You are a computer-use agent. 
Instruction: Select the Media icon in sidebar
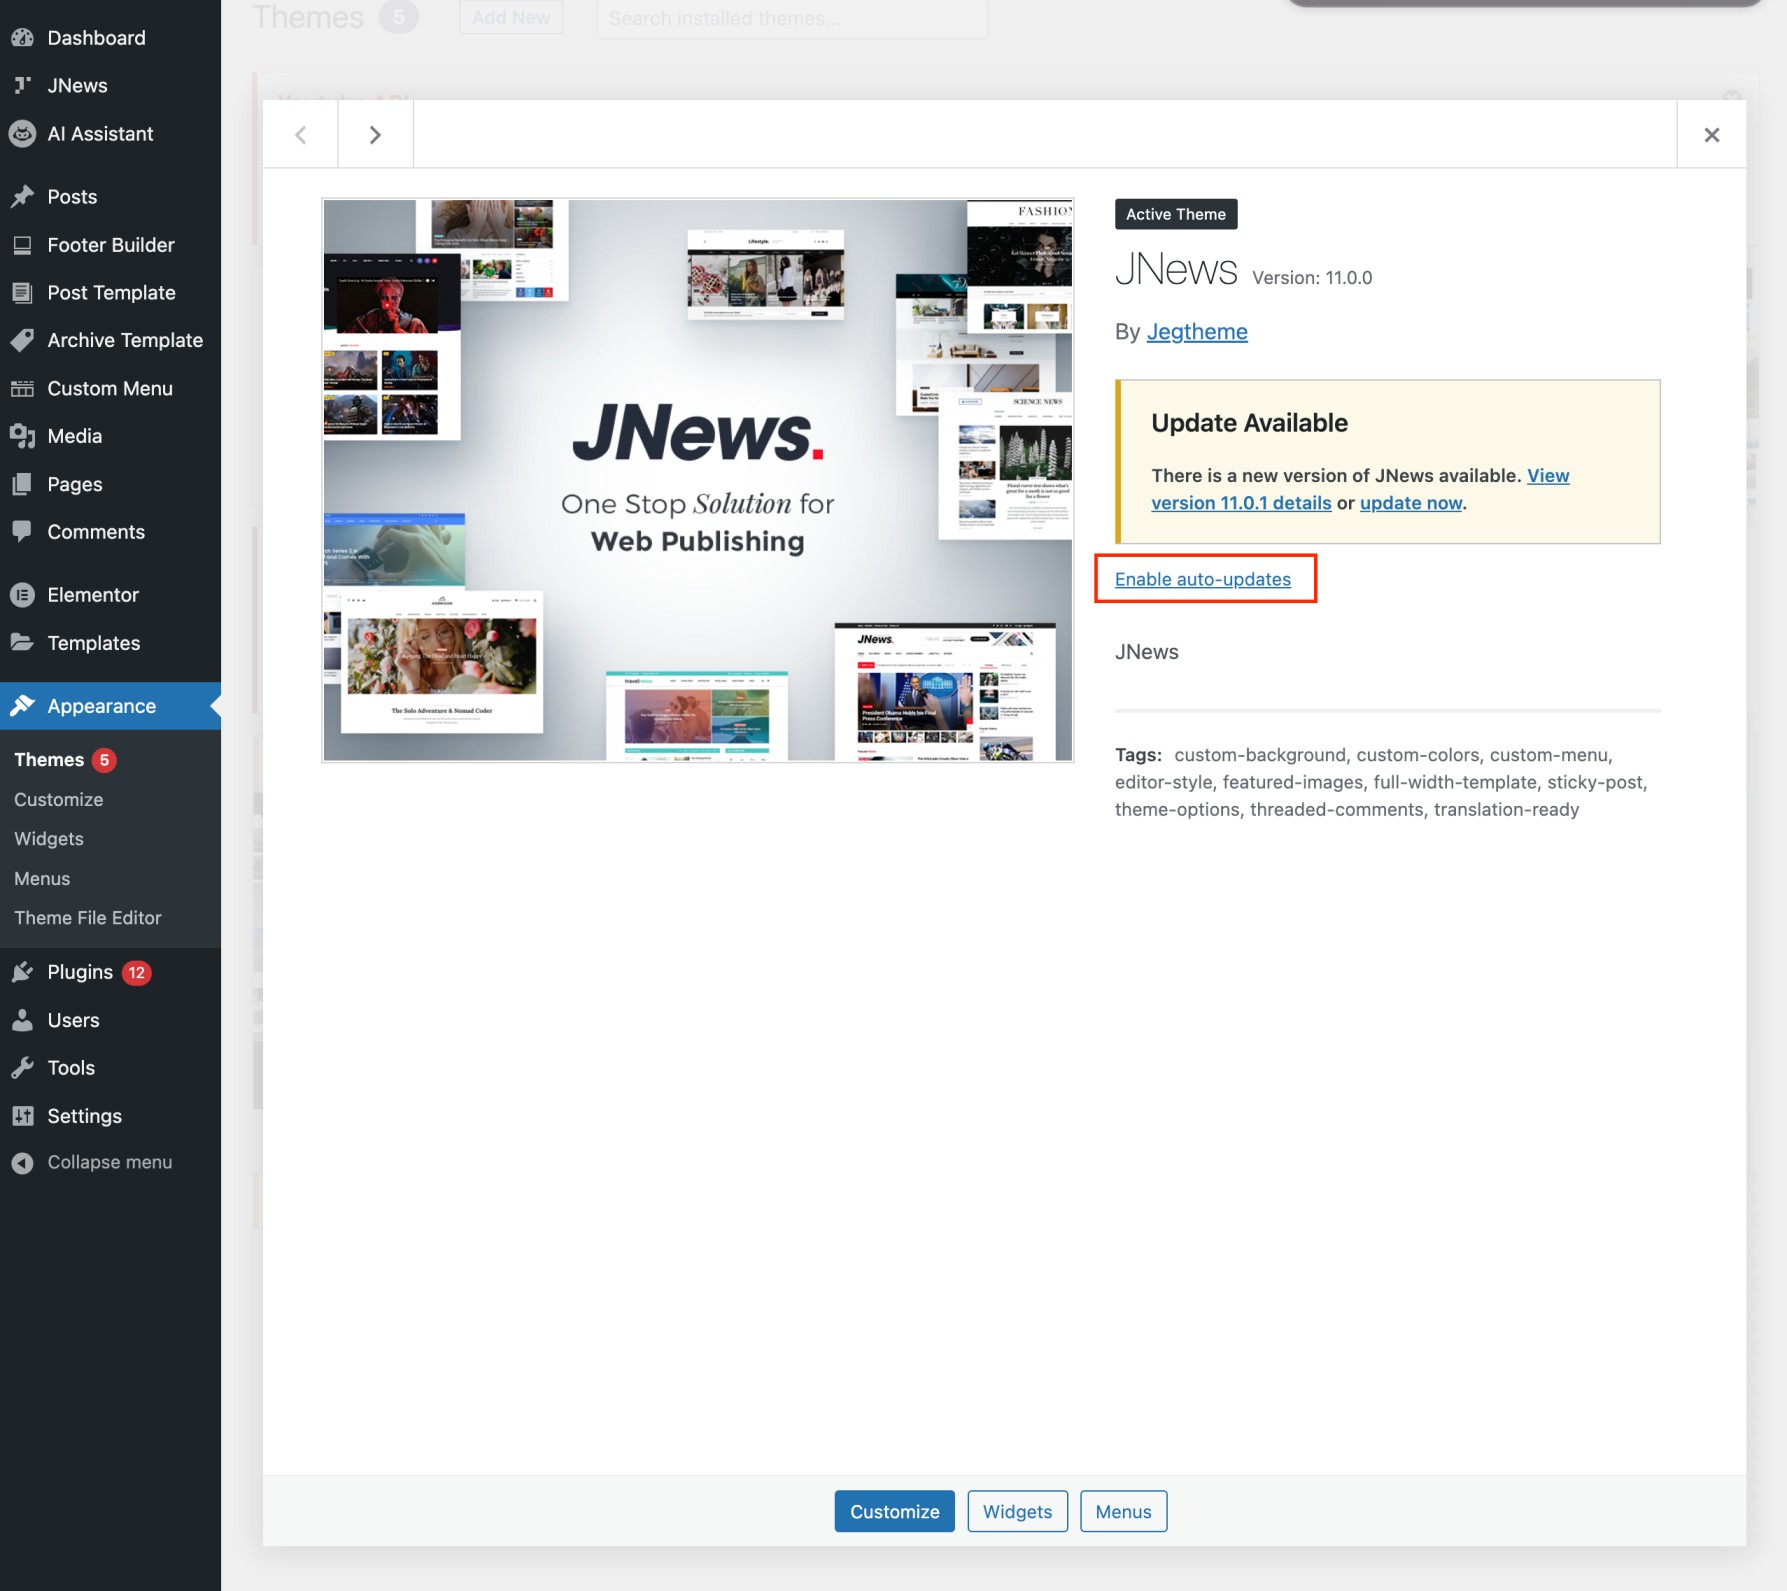(x=22, y=436)
